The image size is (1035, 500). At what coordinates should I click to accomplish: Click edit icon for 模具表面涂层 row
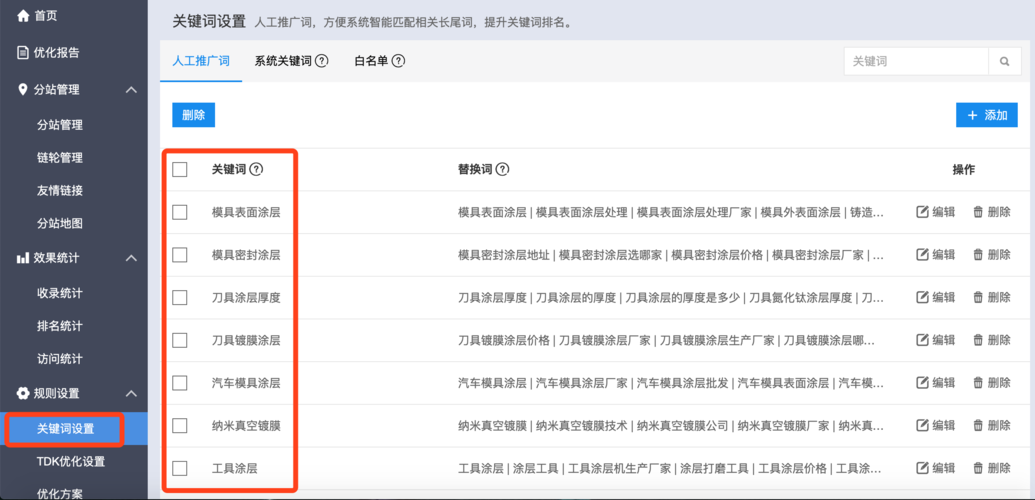click(923, 212)
